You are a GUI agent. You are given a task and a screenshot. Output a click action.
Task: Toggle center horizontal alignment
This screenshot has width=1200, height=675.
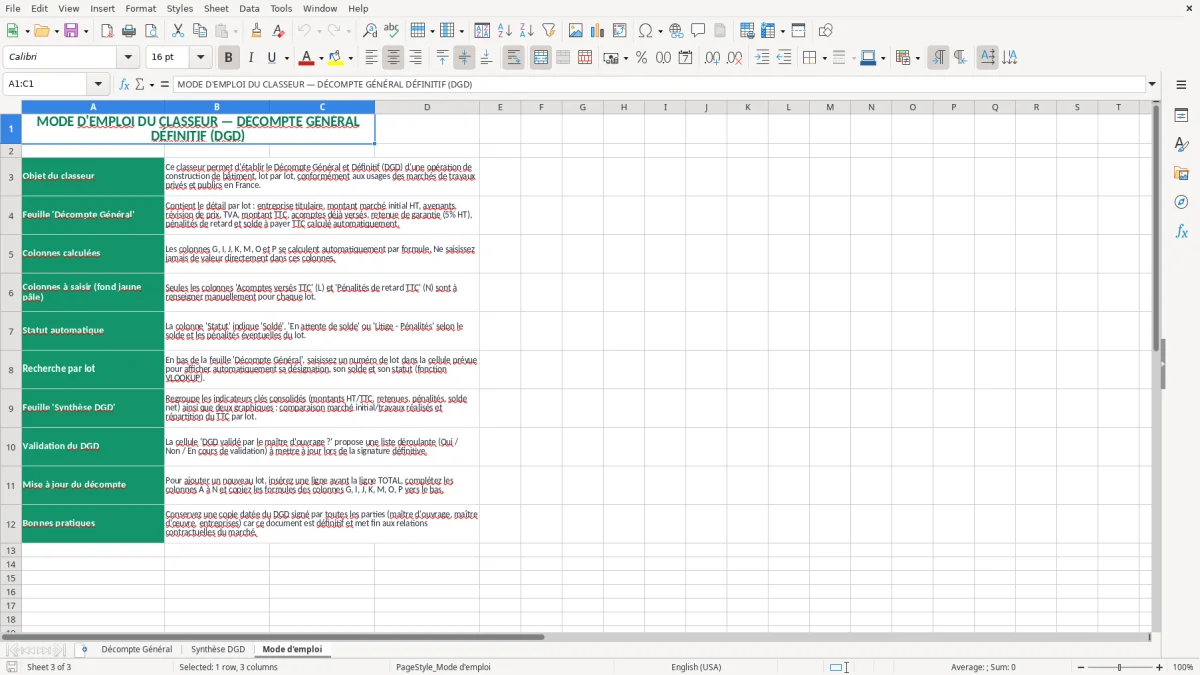pos(393,58)
